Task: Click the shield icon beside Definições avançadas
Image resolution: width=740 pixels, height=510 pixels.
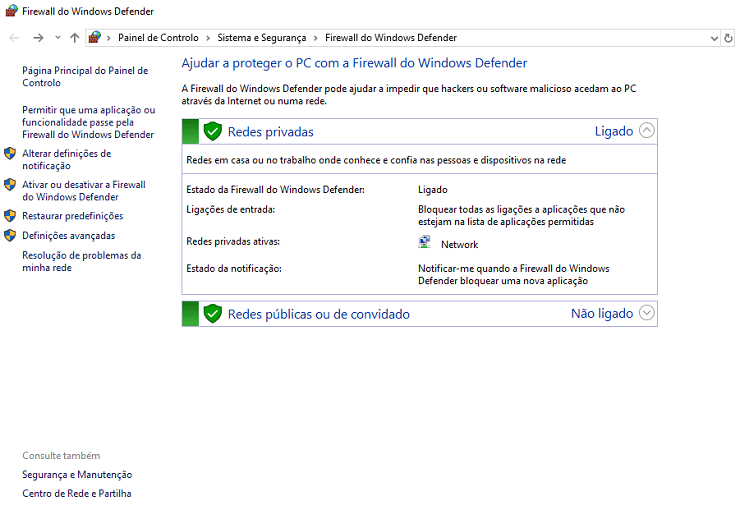Action: (10, 235)
